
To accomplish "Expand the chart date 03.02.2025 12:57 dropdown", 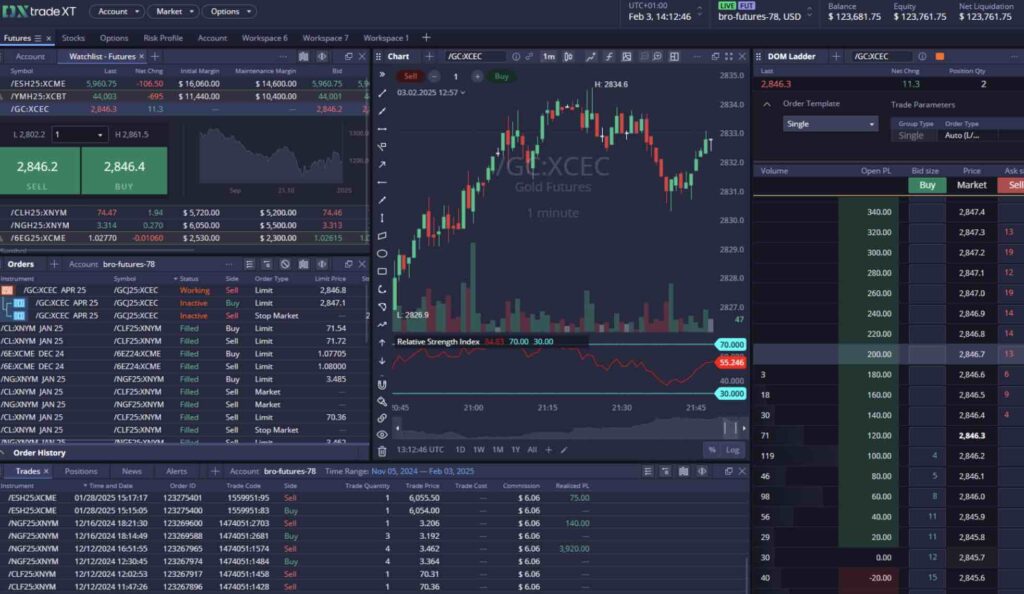I will (431, 93).
